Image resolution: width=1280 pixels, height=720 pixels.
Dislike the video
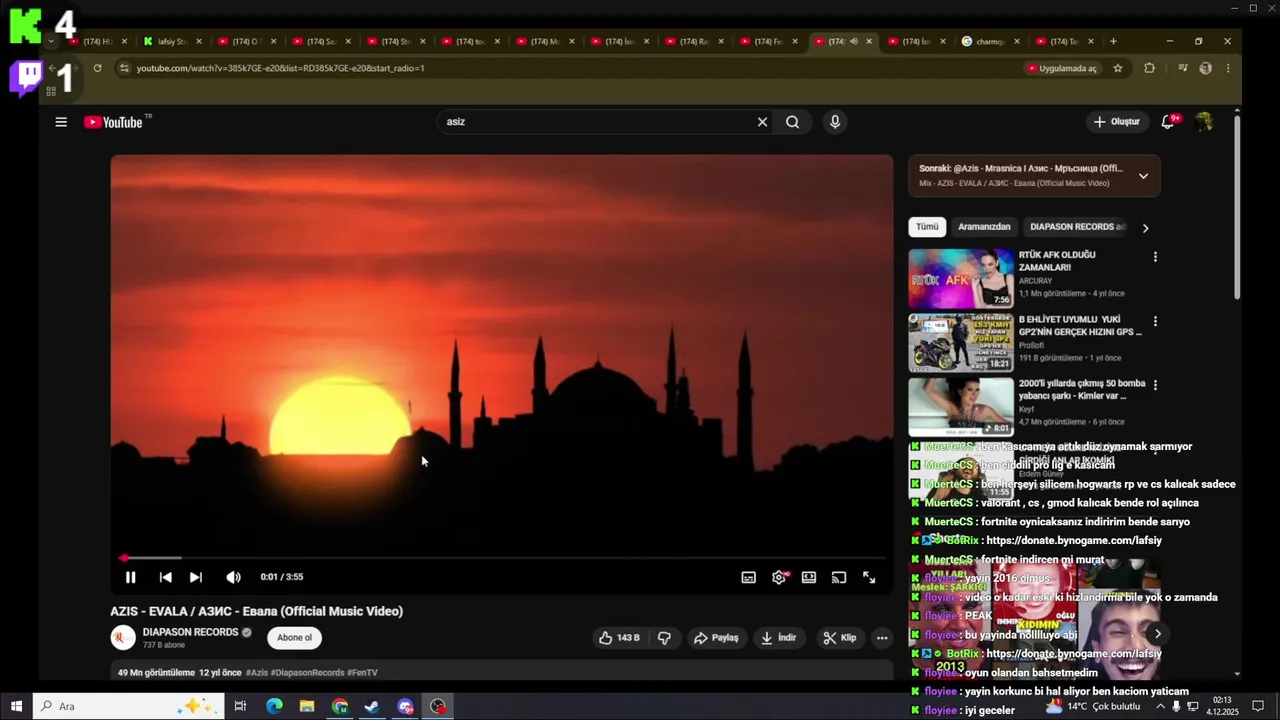664,638
